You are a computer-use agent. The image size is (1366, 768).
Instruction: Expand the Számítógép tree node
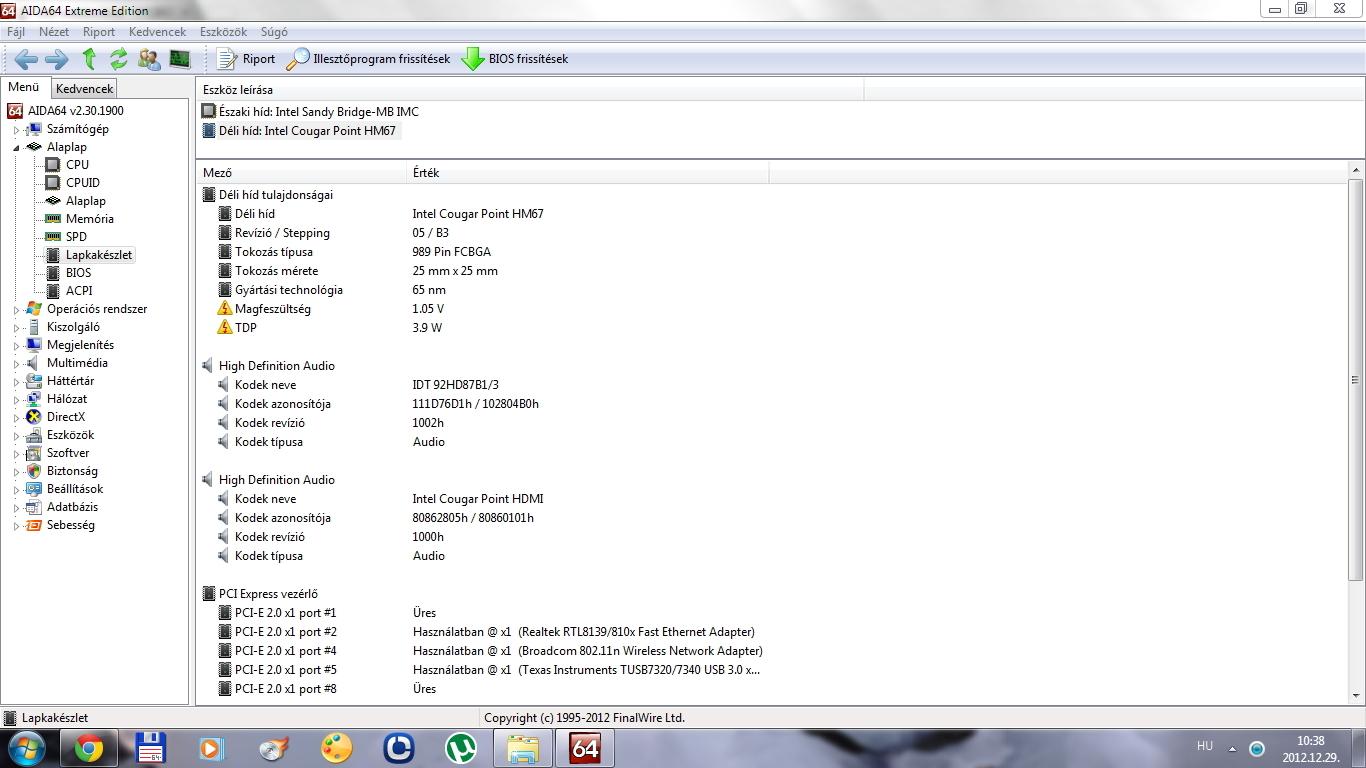coord(16,130)
